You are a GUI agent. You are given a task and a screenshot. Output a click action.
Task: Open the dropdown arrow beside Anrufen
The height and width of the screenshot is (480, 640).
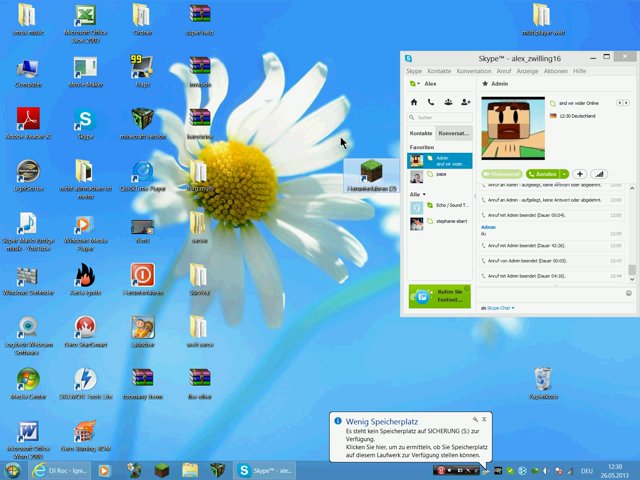(x=564, y=174)
